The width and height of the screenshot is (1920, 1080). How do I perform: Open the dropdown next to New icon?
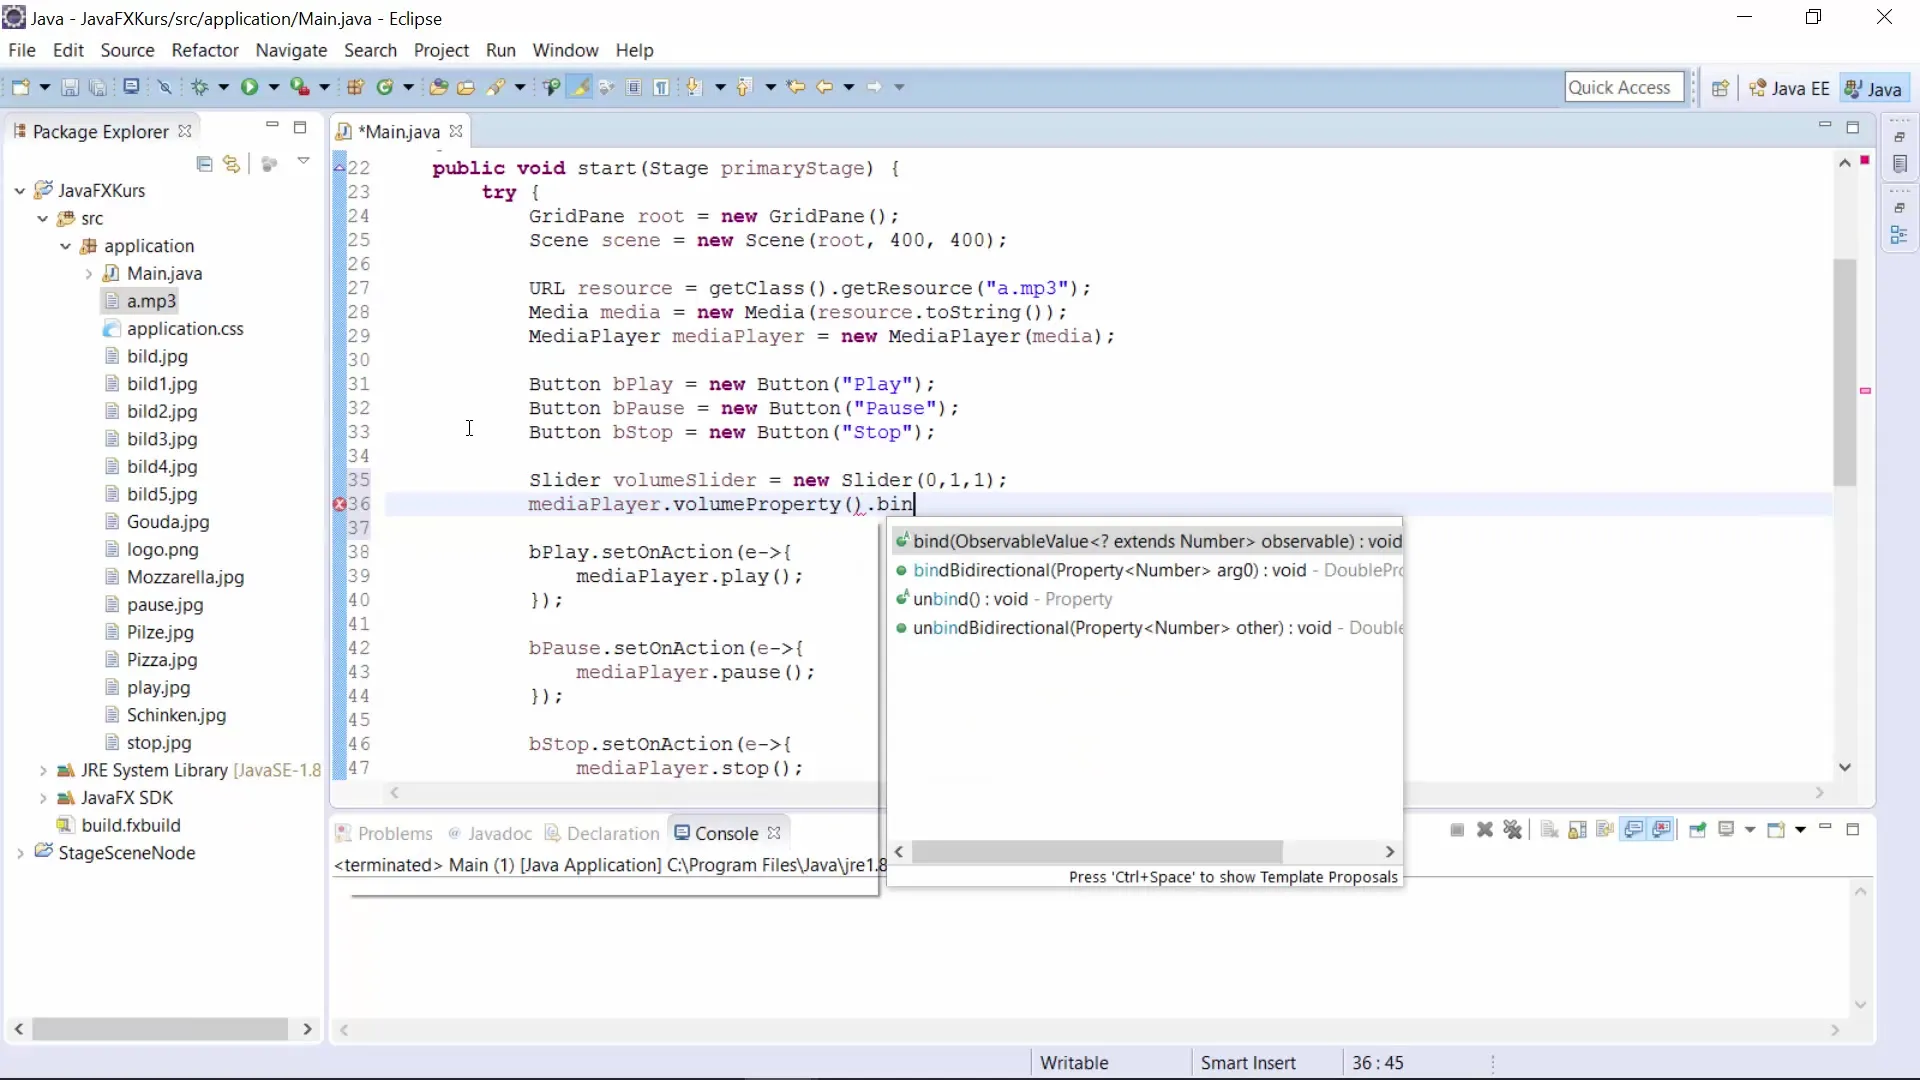[44, 87]
